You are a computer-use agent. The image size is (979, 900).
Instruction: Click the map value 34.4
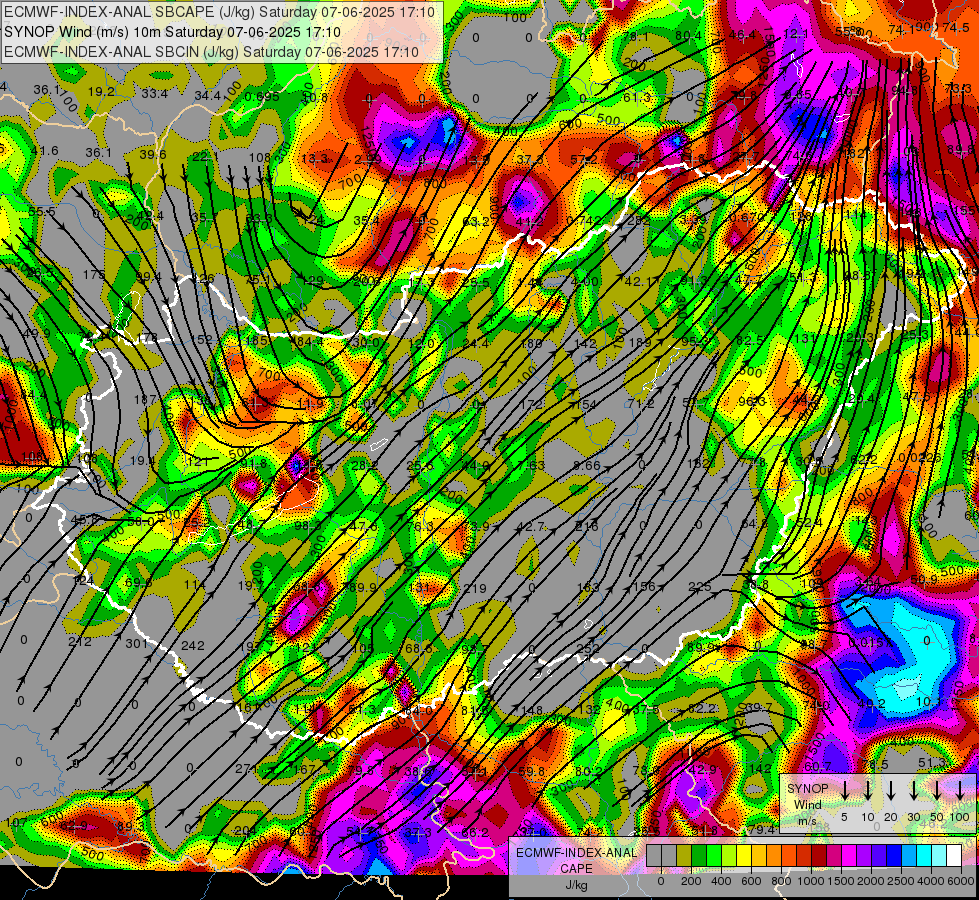(x=207, y=96)
